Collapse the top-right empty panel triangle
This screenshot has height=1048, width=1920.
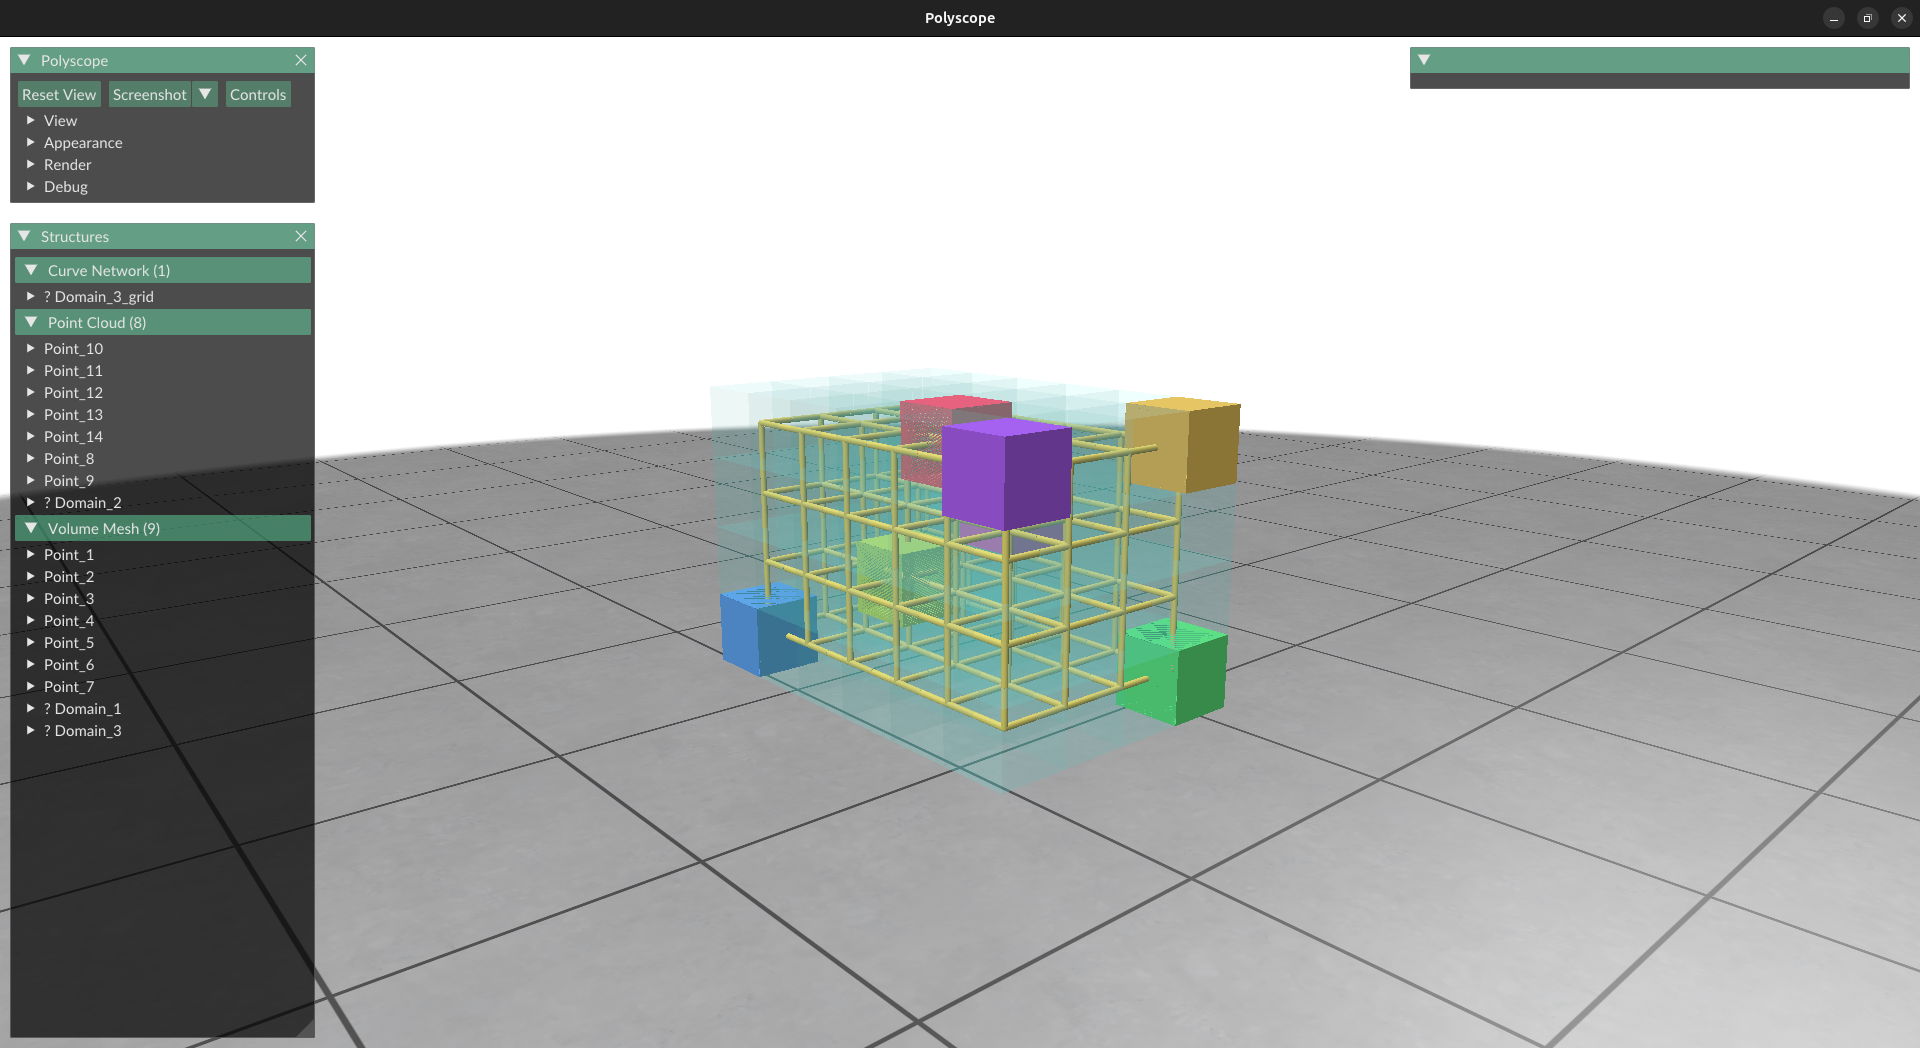(1424, 60)
